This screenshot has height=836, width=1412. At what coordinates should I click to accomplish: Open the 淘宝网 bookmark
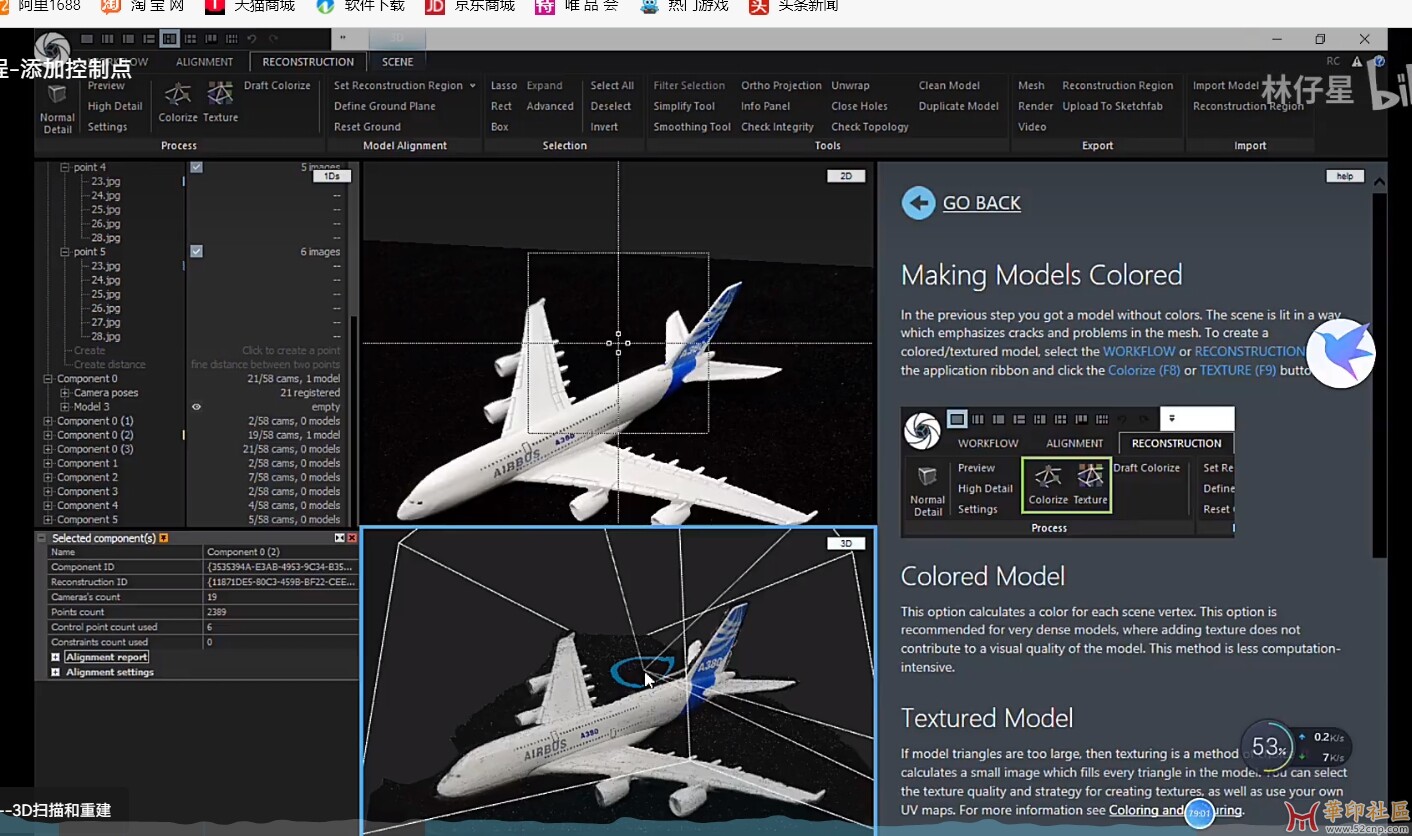point(143,6)
